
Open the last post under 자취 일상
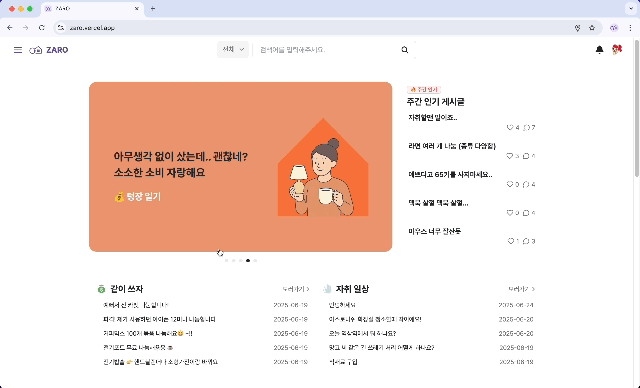431,362
